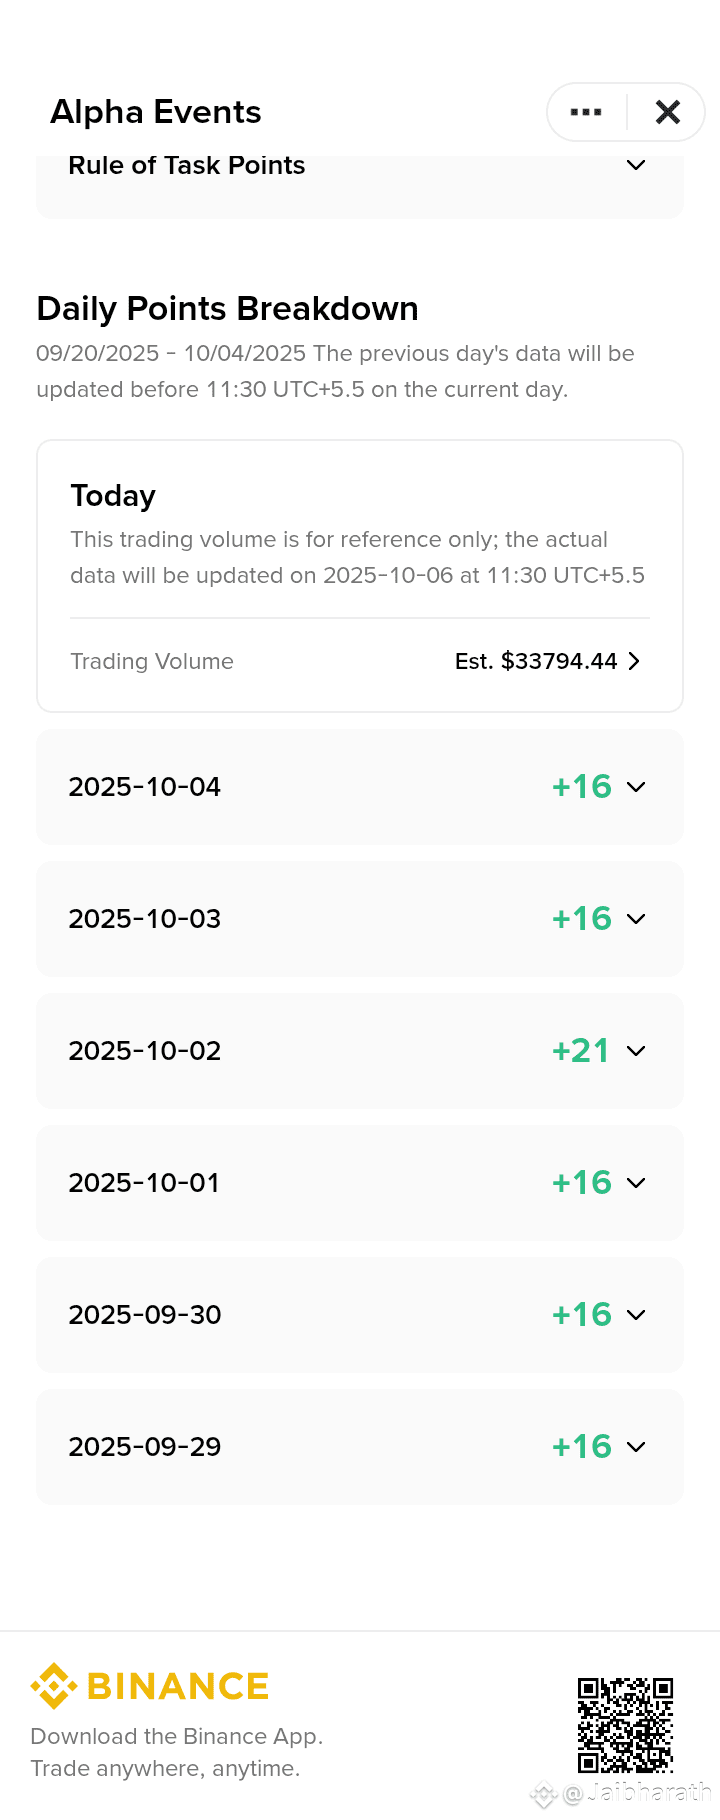Click the Binance diamond logo icon
The height and width of the screenshot is (1820, 720).
click(x=54, y=1686)
